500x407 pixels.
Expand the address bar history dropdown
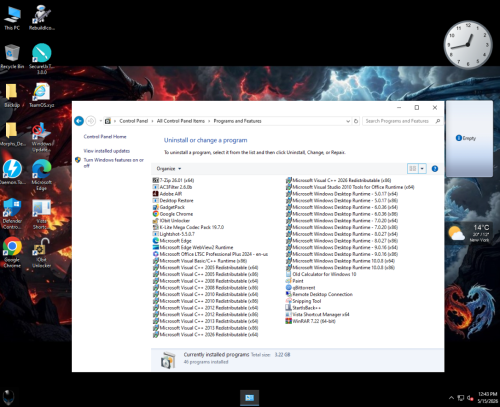click(348, 121)
